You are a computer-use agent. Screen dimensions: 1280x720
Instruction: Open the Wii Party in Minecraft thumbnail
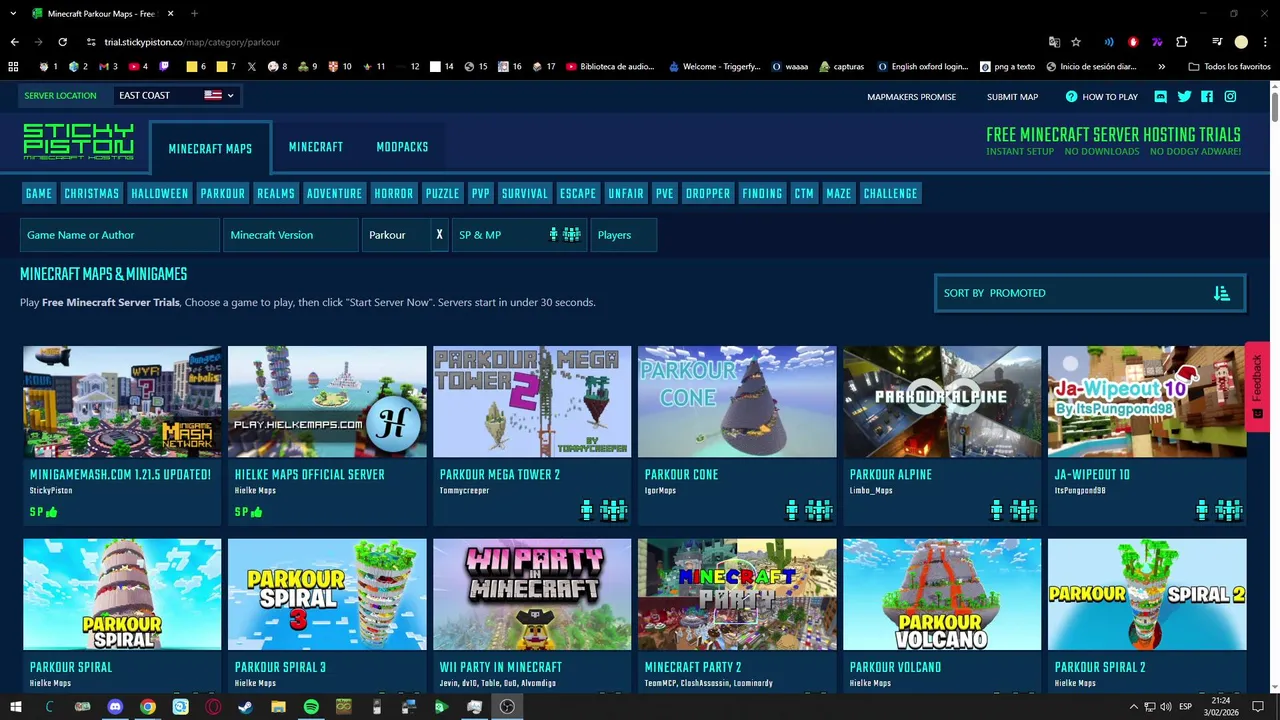coord(532,595)
